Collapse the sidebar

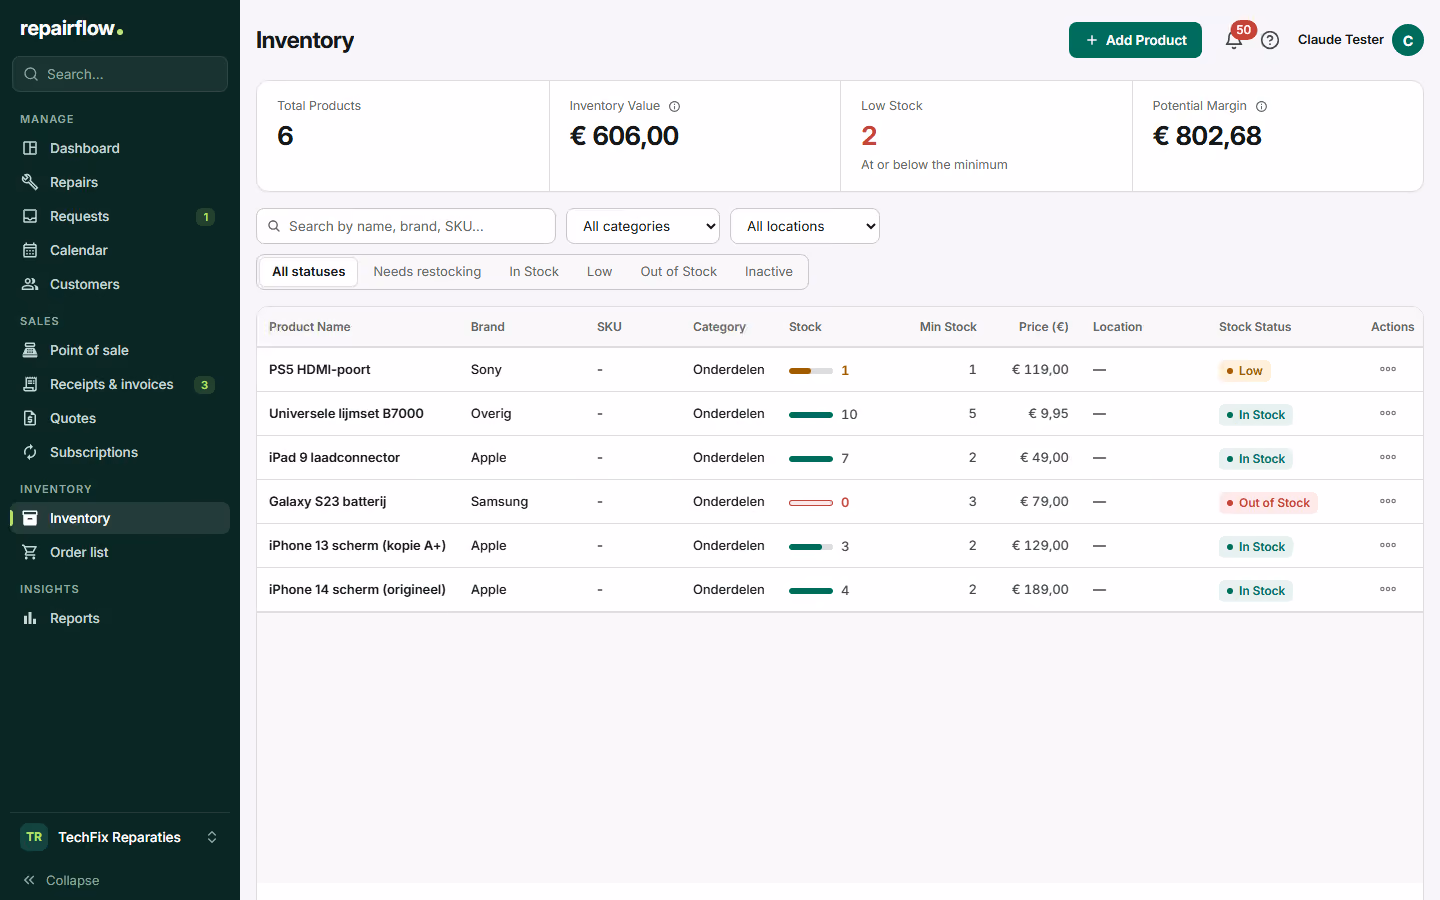tap(62, 880)
